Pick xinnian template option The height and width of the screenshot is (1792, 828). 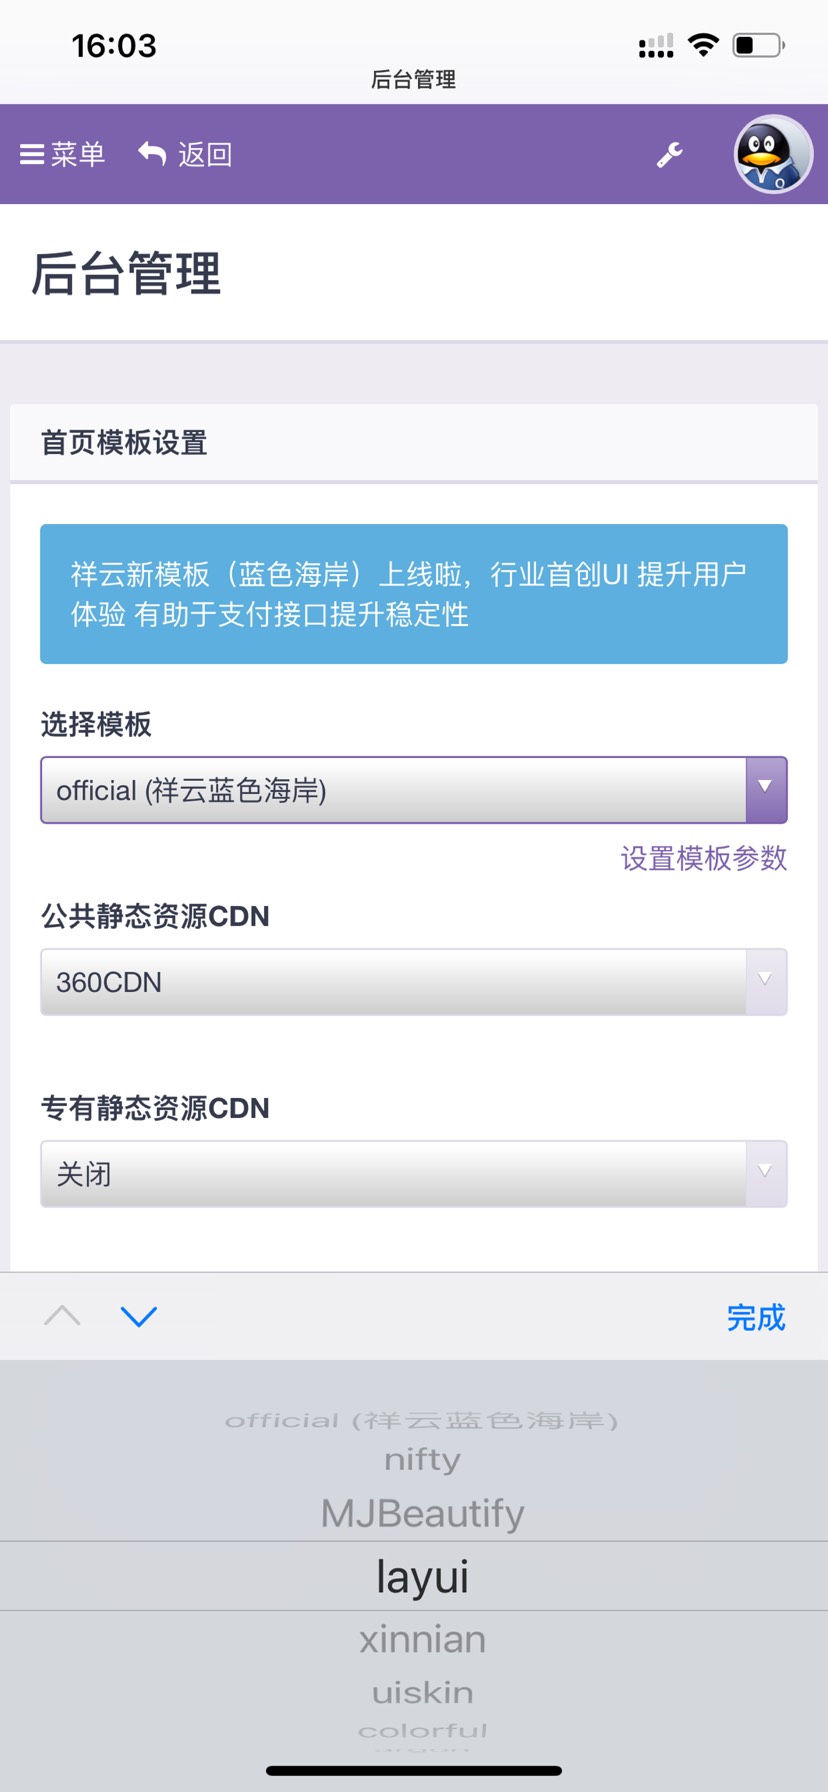(422, 1639)
